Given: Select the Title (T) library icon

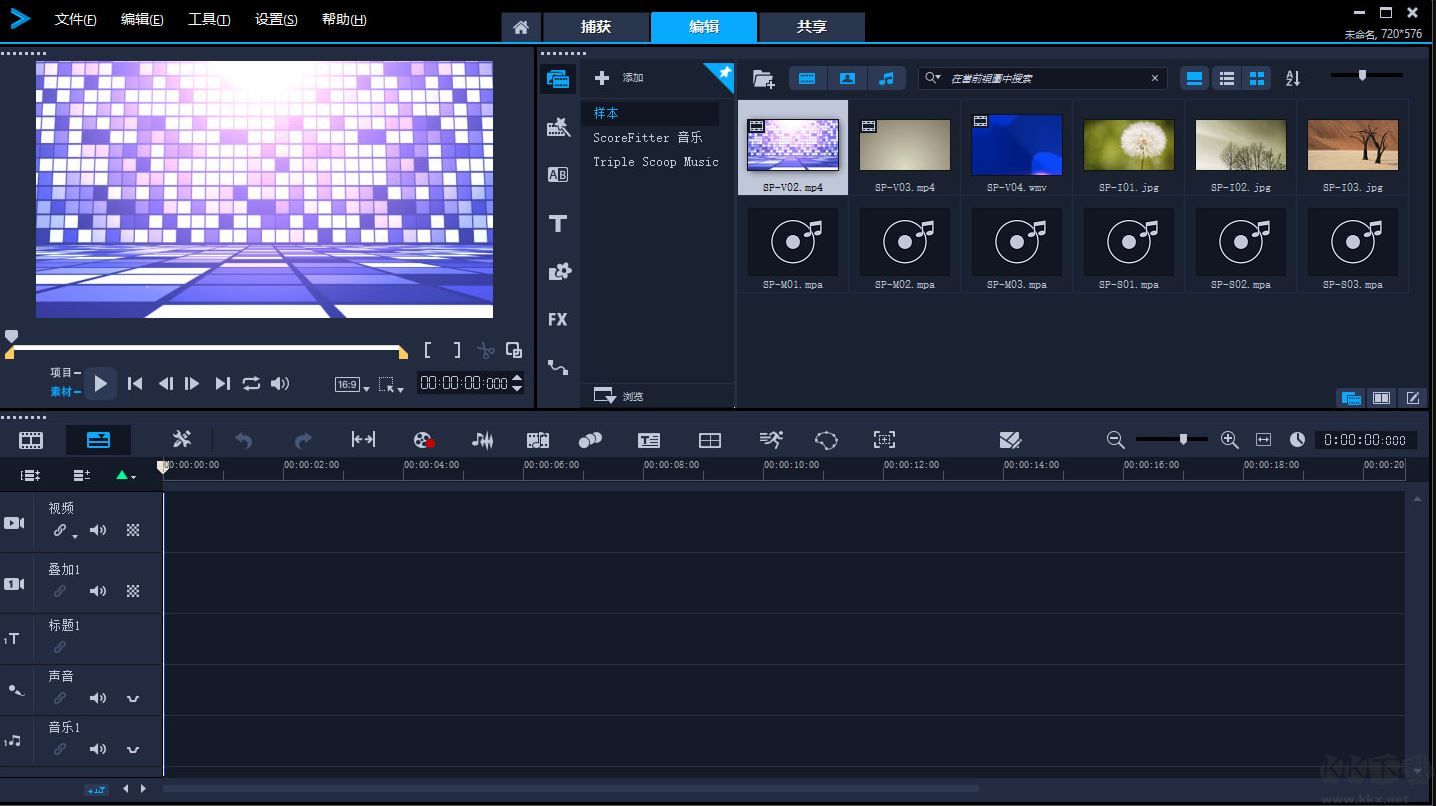Looking at the screenshot, I should click(x=558, y=224).
